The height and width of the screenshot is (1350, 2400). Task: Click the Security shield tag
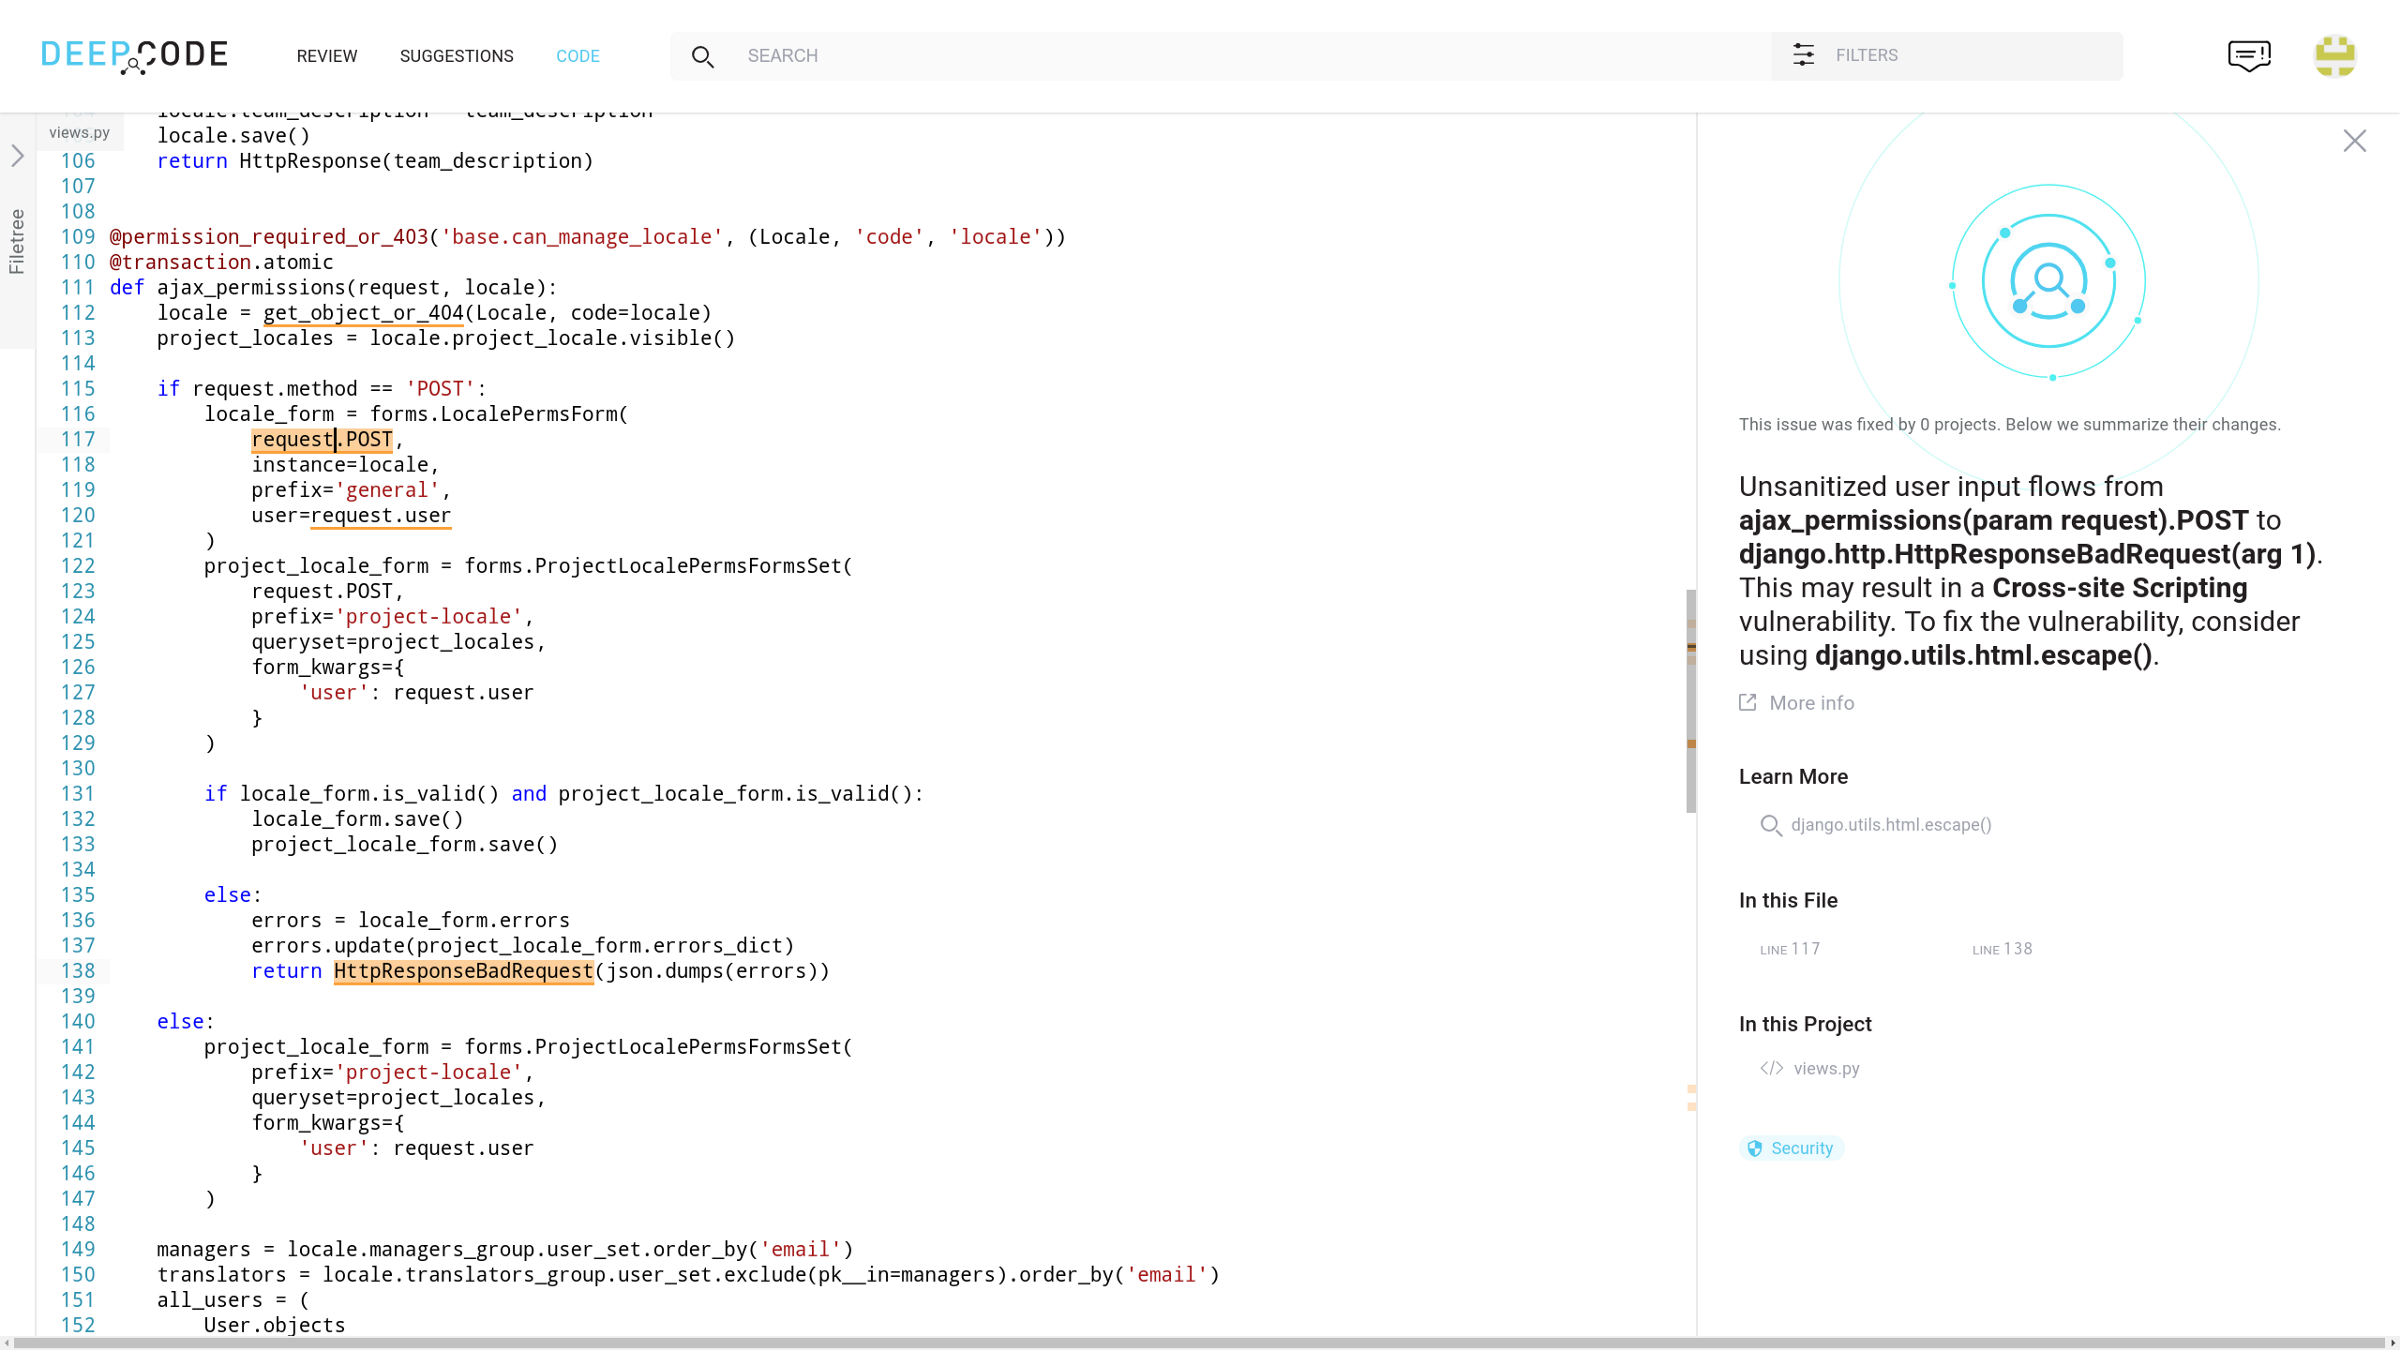point(1791,1148)
